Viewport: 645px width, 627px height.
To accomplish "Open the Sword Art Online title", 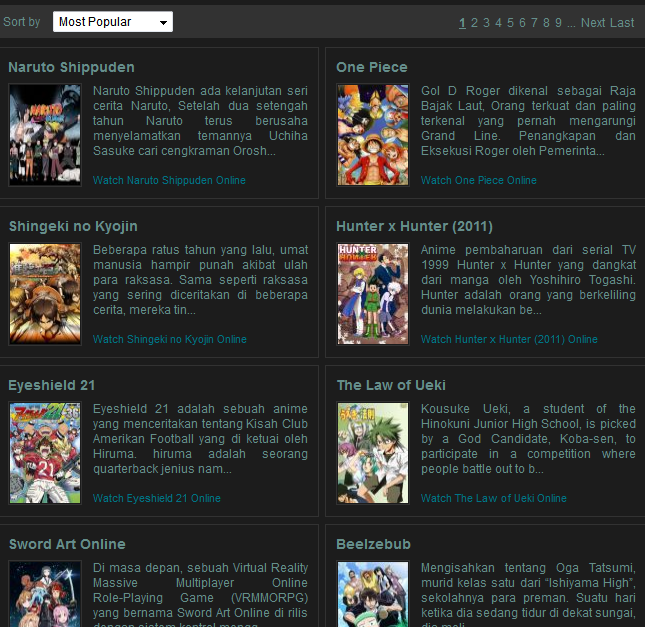I will (x=67, y=544).
